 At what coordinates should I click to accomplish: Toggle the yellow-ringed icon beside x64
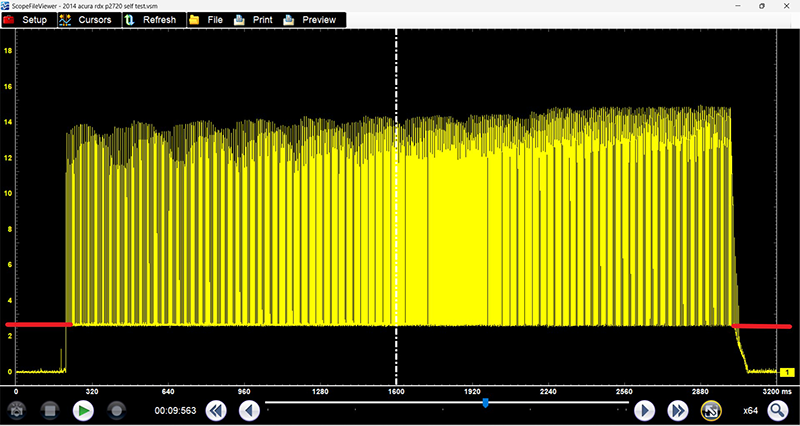click(x=711, y=410)
